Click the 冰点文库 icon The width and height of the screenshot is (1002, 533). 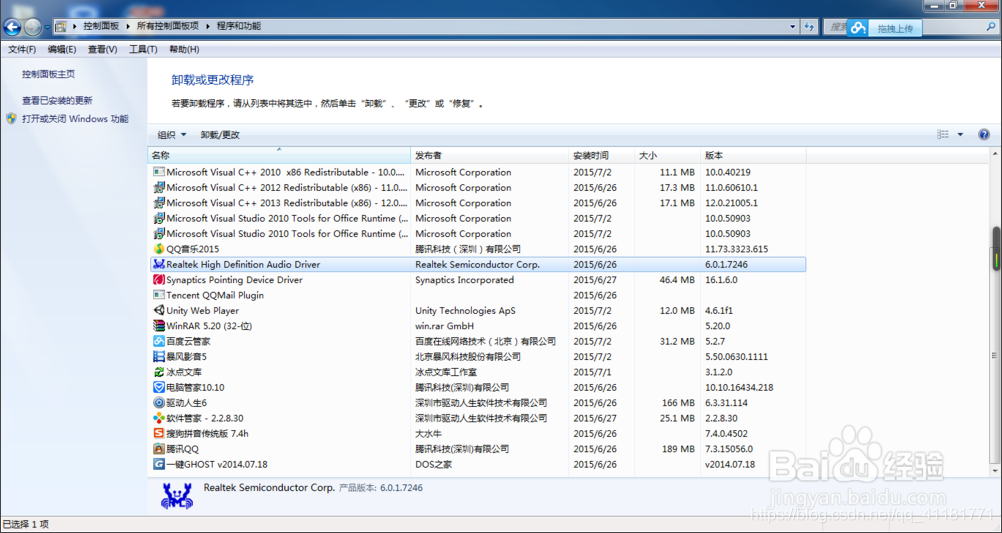click(x=159, y=371)
